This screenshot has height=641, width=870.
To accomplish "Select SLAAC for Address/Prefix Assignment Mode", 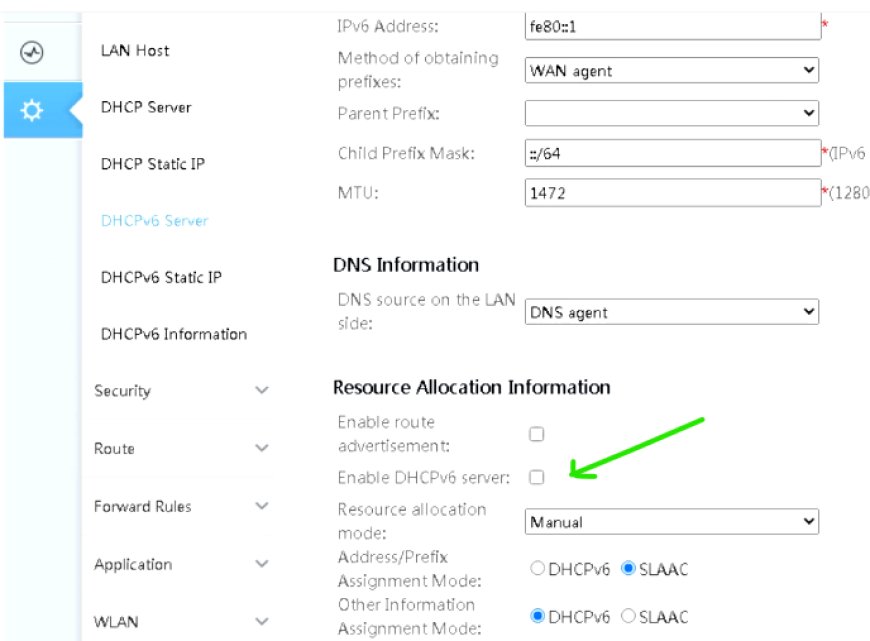I will (628, 568).
